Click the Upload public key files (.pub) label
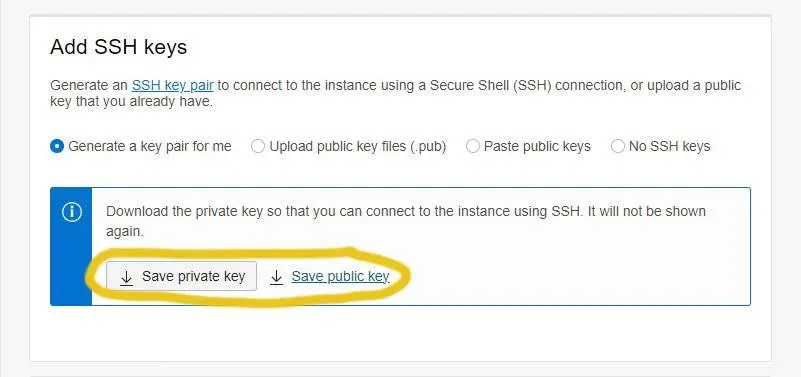Viewport: 801px width, 377px height. (358, 147)
